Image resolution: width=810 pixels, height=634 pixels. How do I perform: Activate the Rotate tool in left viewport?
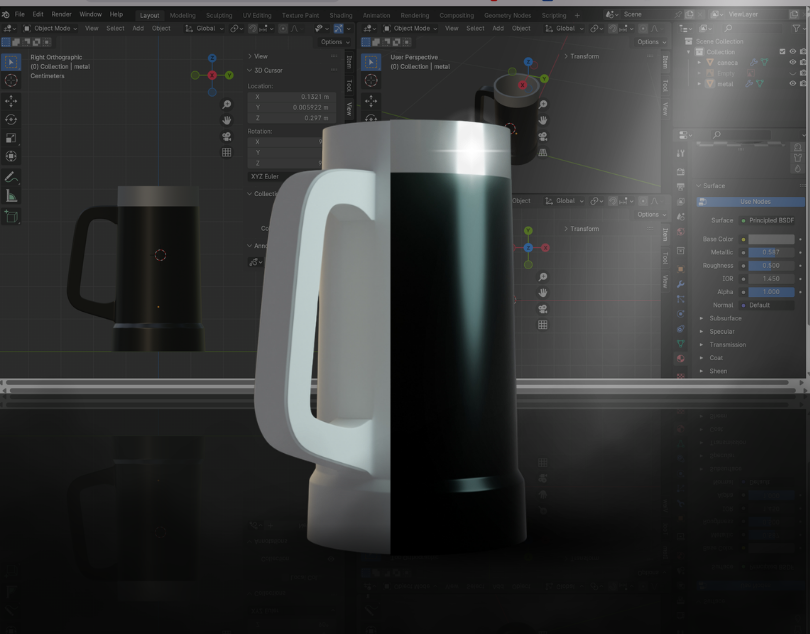(11, 120)
